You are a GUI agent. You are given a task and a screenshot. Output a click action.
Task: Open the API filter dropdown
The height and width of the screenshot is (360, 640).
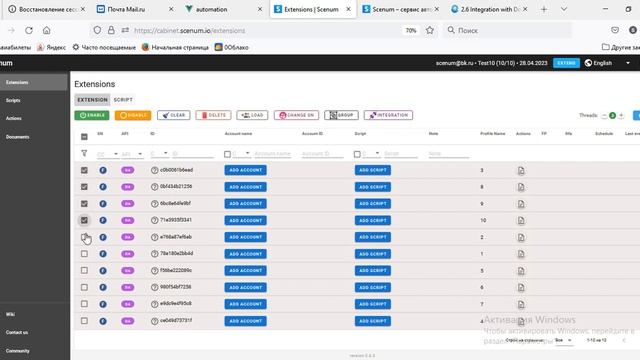132,154
